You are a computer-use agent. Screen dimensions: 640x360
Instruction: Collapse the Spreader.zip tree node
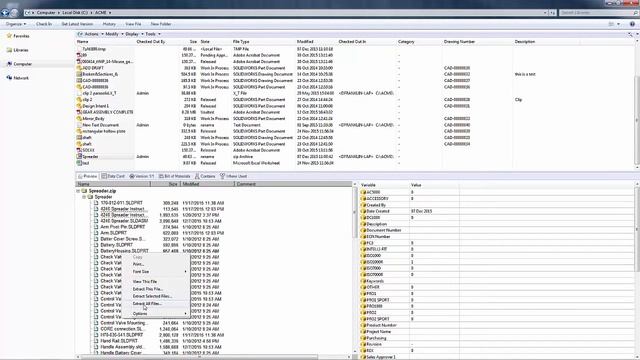pyautogui.click(x=78, y=191)
